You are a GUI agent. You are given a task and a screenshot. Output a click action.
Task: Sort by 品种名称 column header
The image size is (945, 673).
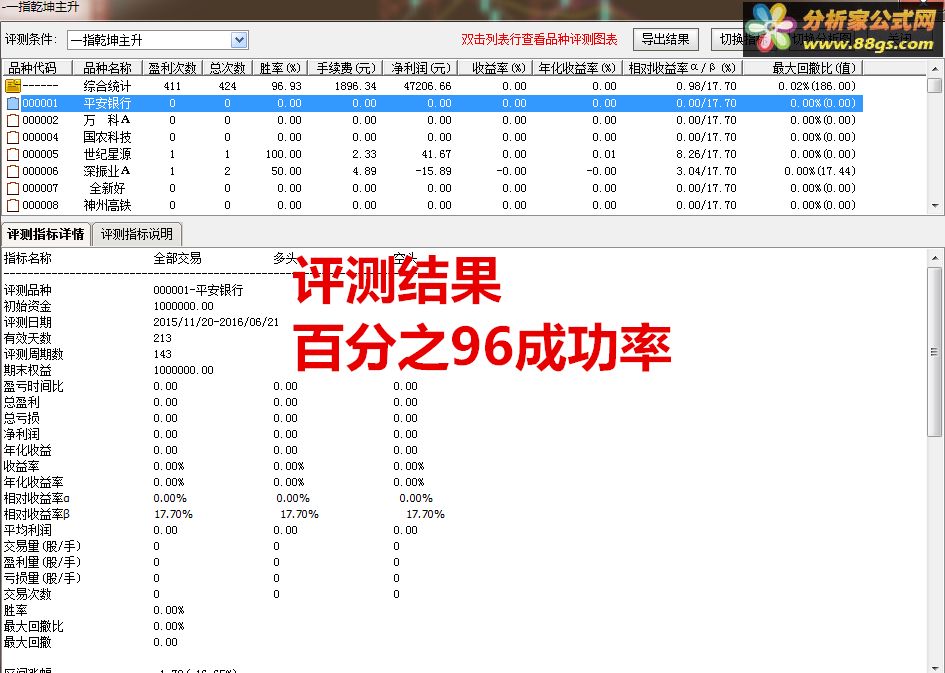[x=107, y=68]
